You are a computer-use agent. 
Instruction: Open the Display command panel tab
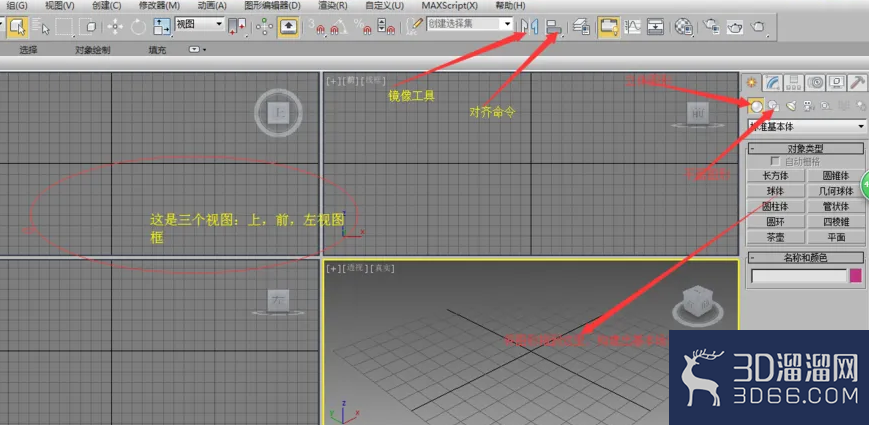[x=836, y=83]
